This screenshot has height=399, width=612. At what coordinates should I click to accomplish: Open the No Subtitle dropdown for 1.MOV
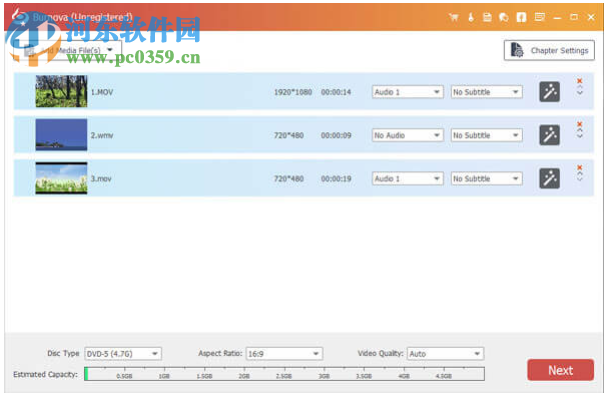486,92
